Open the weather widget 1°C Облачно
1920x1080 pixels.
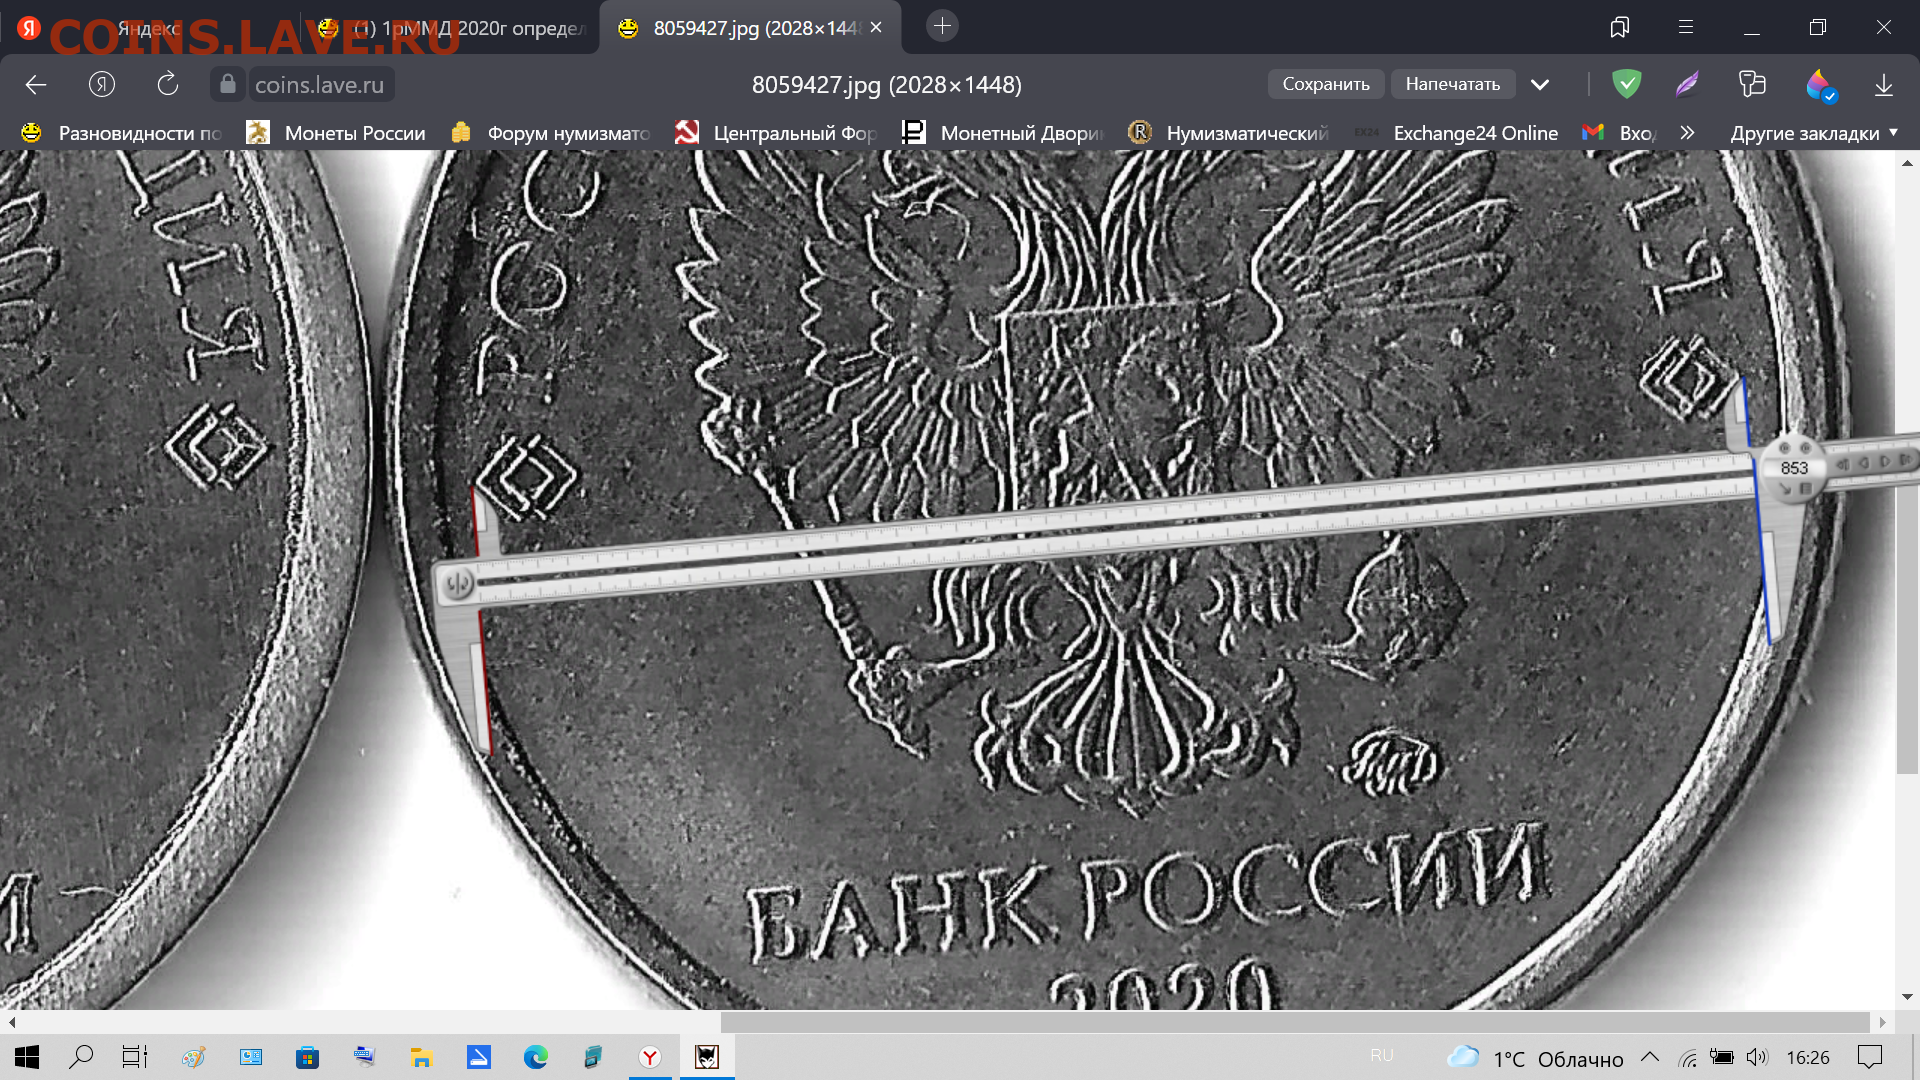(x=1535, y=1058)
